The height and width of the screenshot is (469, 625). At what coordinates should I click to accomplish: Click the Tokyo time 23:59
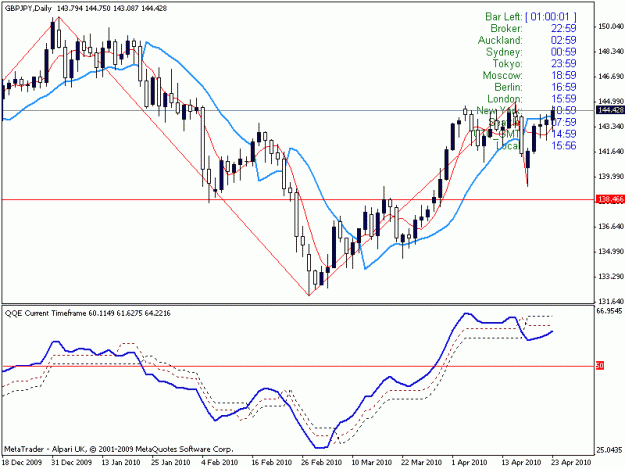[x=564, y=63]
